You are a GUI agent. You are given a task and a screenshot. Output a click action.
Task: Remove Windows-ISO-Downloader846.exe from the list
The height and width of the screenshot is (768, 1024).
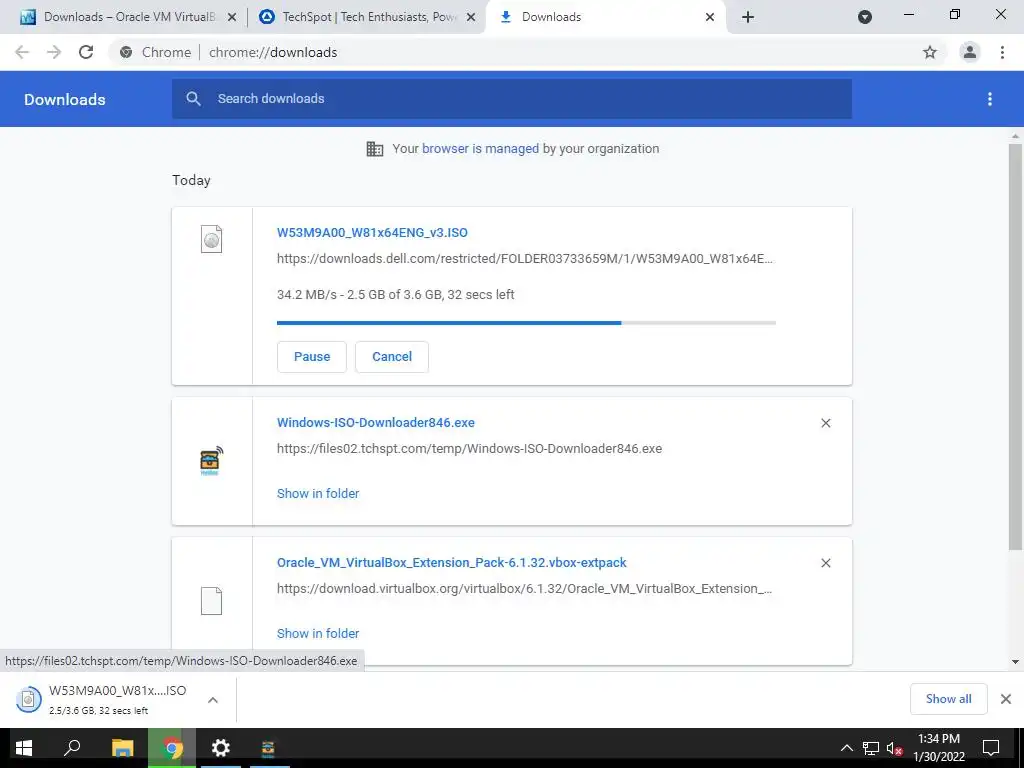click(x=825, y=423)
